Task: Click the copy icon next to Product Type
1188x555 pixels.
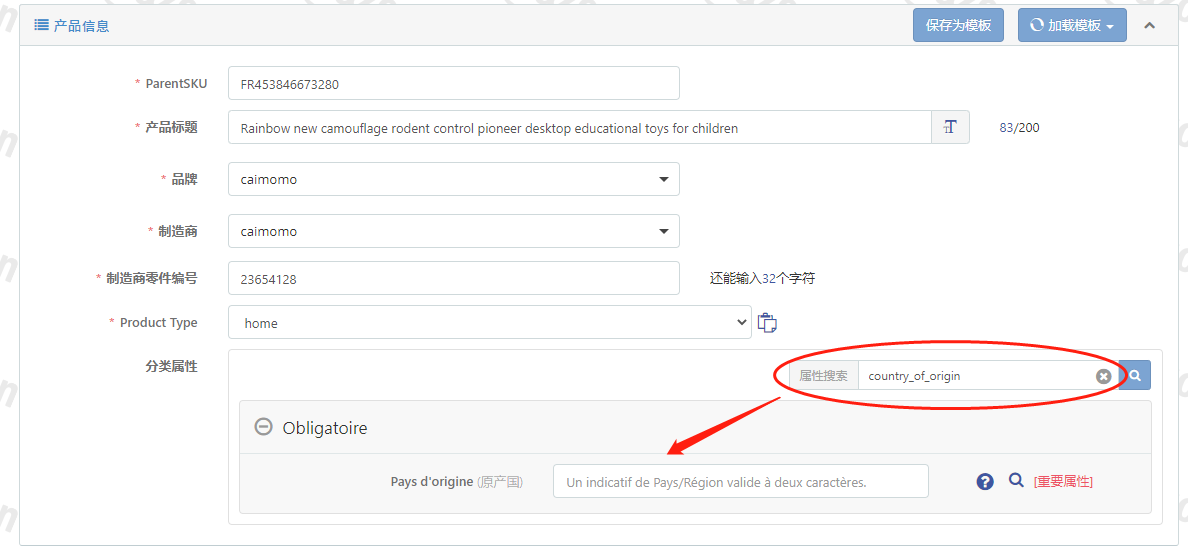Action: click(767, 323)
